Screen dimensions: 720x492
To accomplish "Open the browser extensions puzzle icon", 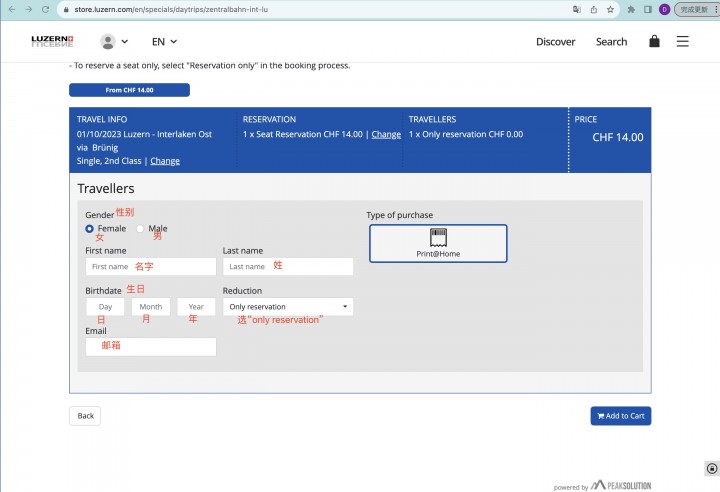I will [631, 9].
